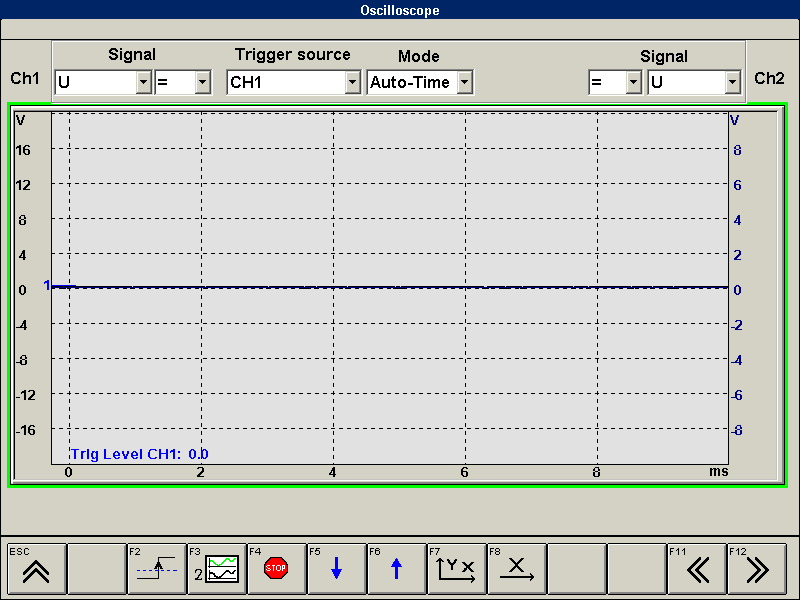
Task: Click the Ch1 axis value '-4'
Action: [x=21, y=325]
